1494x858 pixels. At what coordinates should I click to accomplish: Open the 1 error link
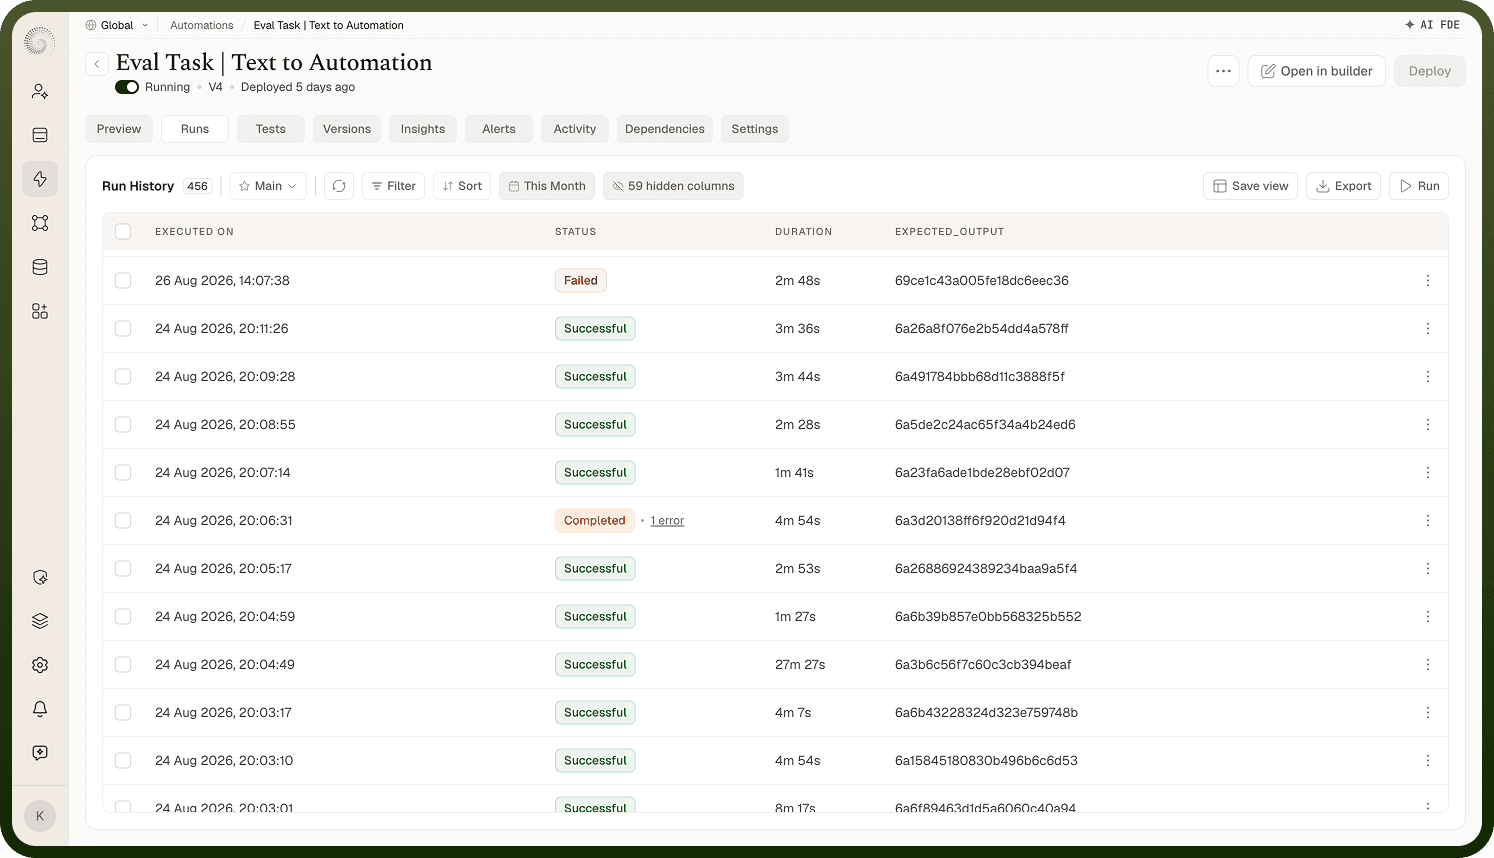point(667,521)
